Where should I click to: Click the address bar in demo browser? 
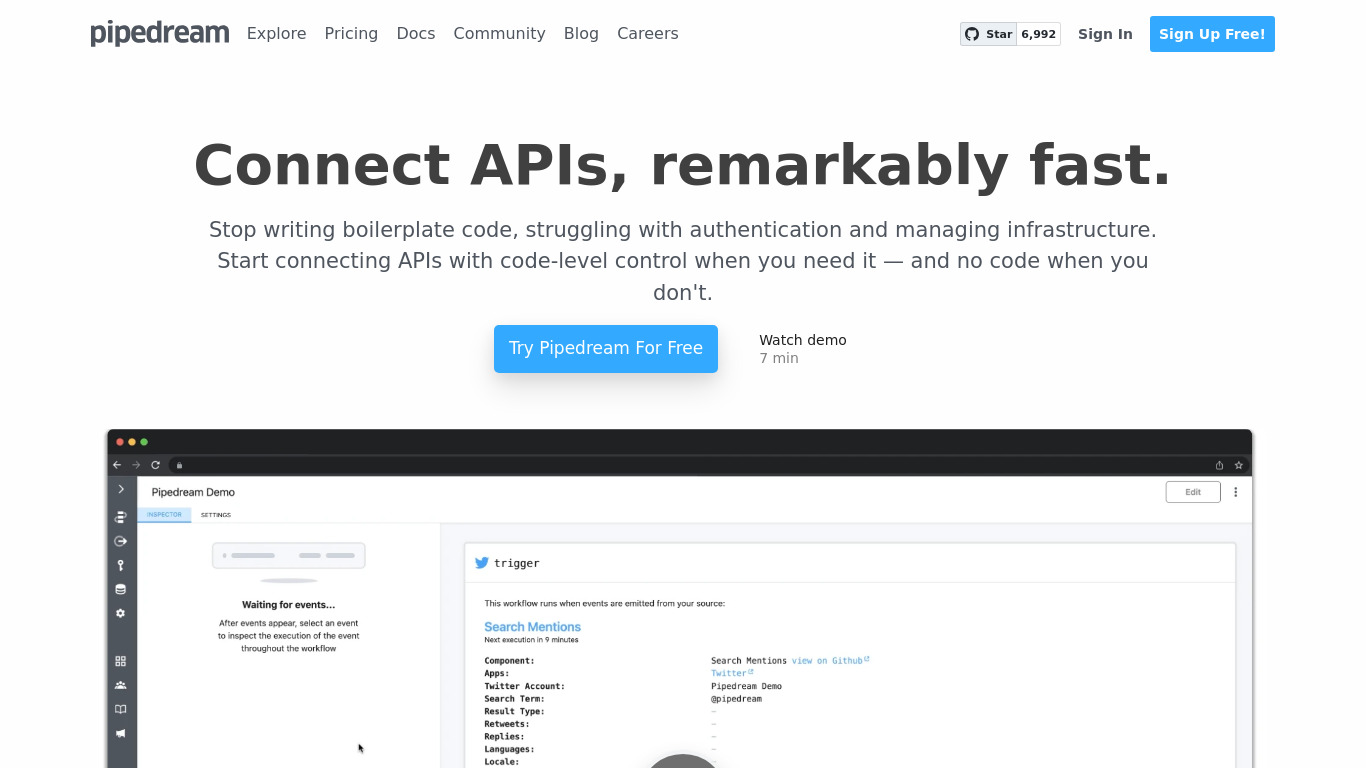click(x=690, y=465)
